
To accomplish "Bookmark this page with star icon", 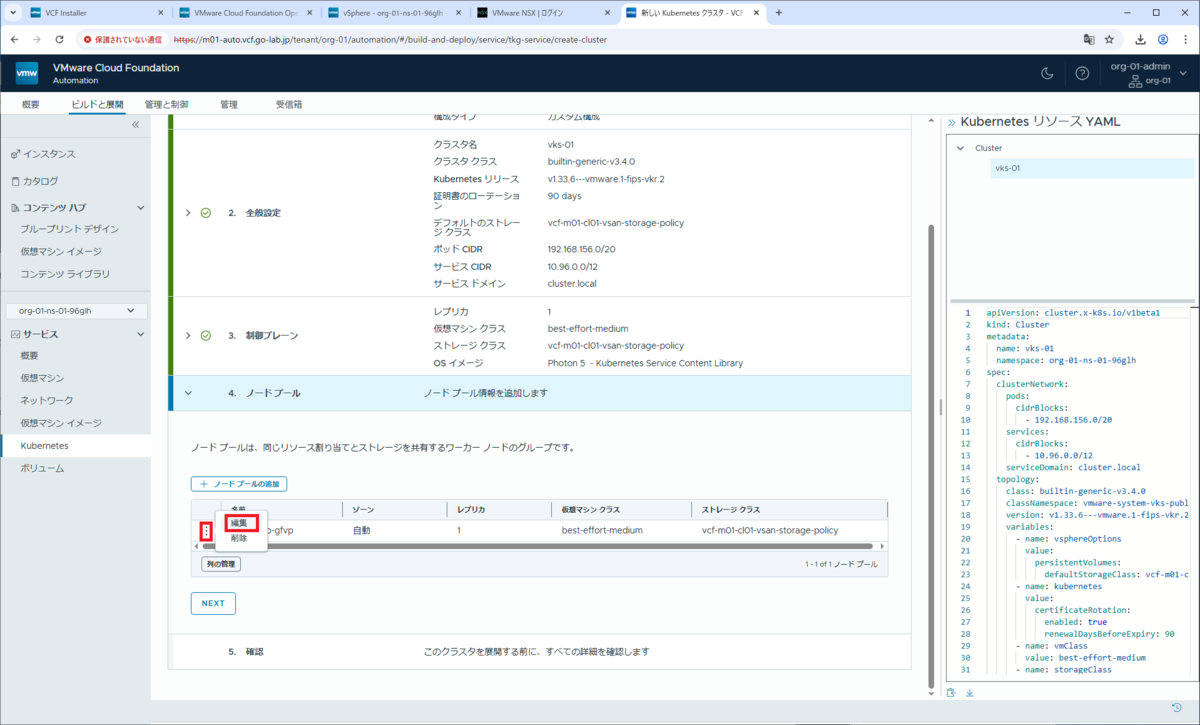I will point(1109,40).
